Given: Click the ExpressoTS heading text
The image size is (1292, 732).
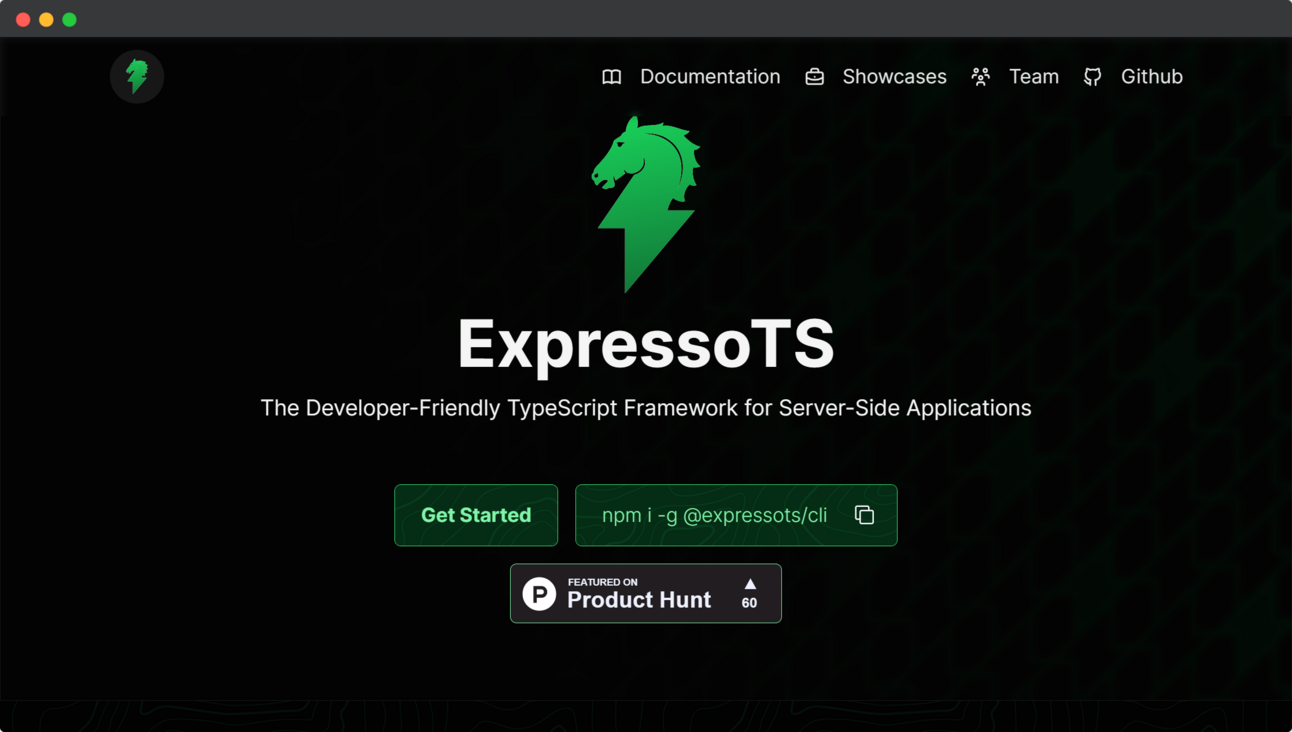Looking at the screenshot, I should (646, 344).
